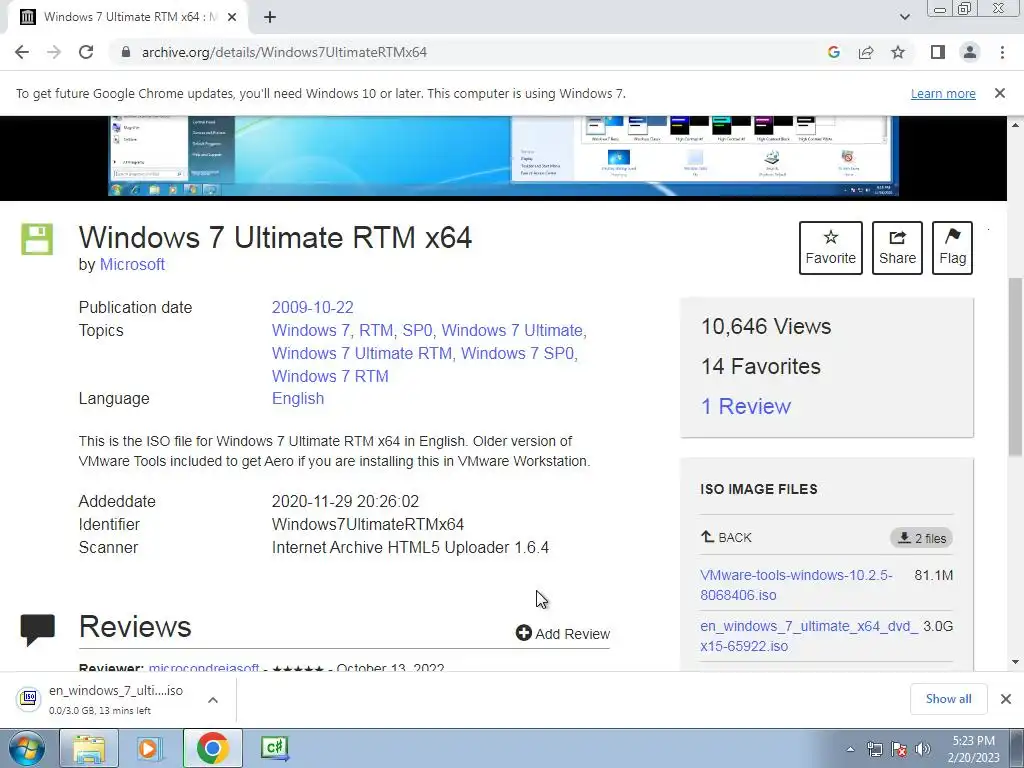The image size is (1024, 768).
Task: Close the downloads bar
Action: click(1006, 699)
